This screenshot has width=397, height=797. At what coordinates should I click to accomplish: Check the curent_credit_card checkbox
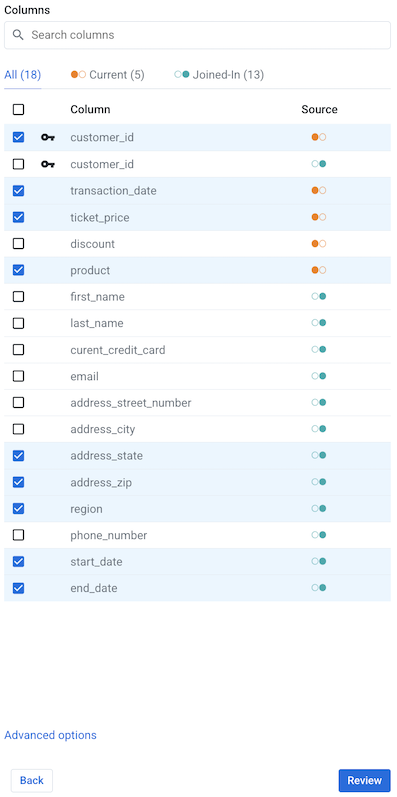pyautogui.click(x=18, y=349)
